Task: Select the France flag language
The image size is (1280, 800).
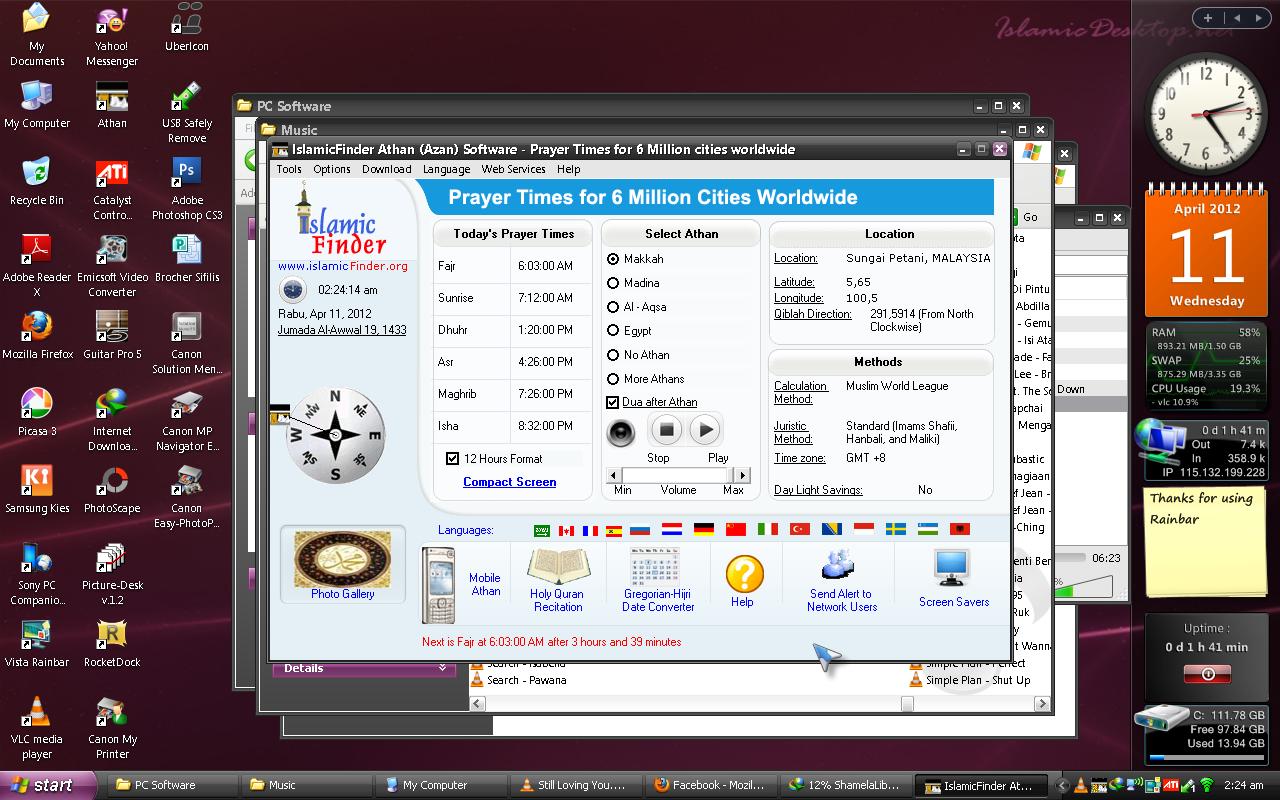Action: pyautogui.click(x=590, y=530)
